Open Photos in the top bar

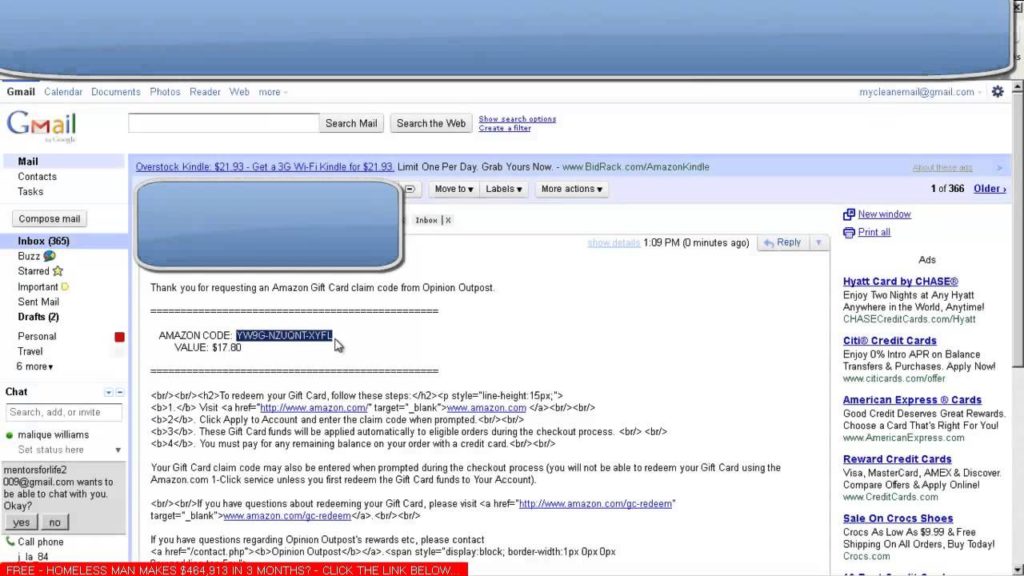[165, 92]
